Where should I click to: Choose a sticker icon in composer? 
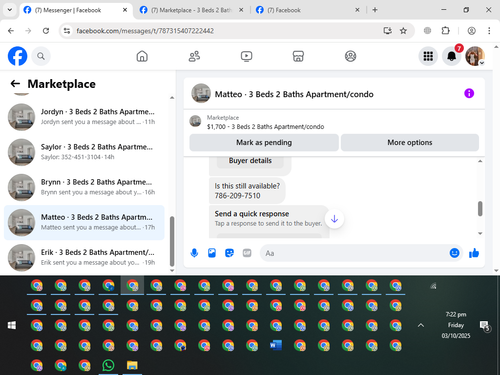229,253
